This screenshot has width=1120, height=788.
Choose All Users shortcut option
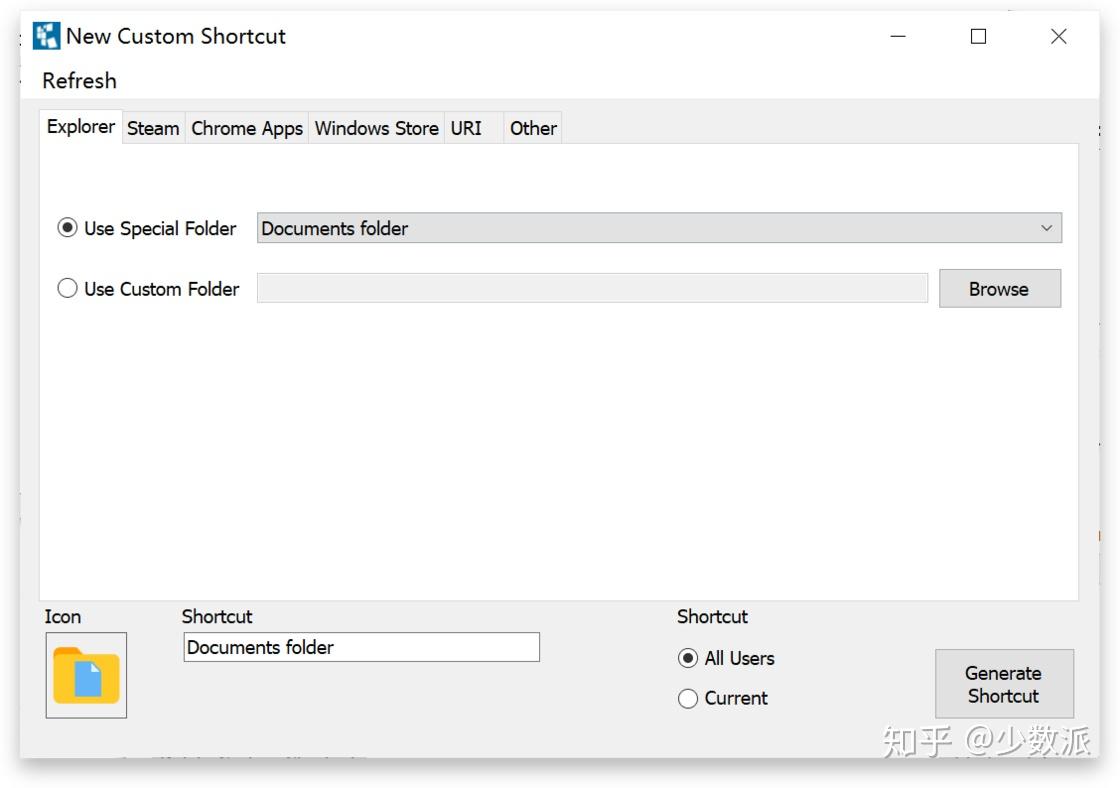coord(688,658)
